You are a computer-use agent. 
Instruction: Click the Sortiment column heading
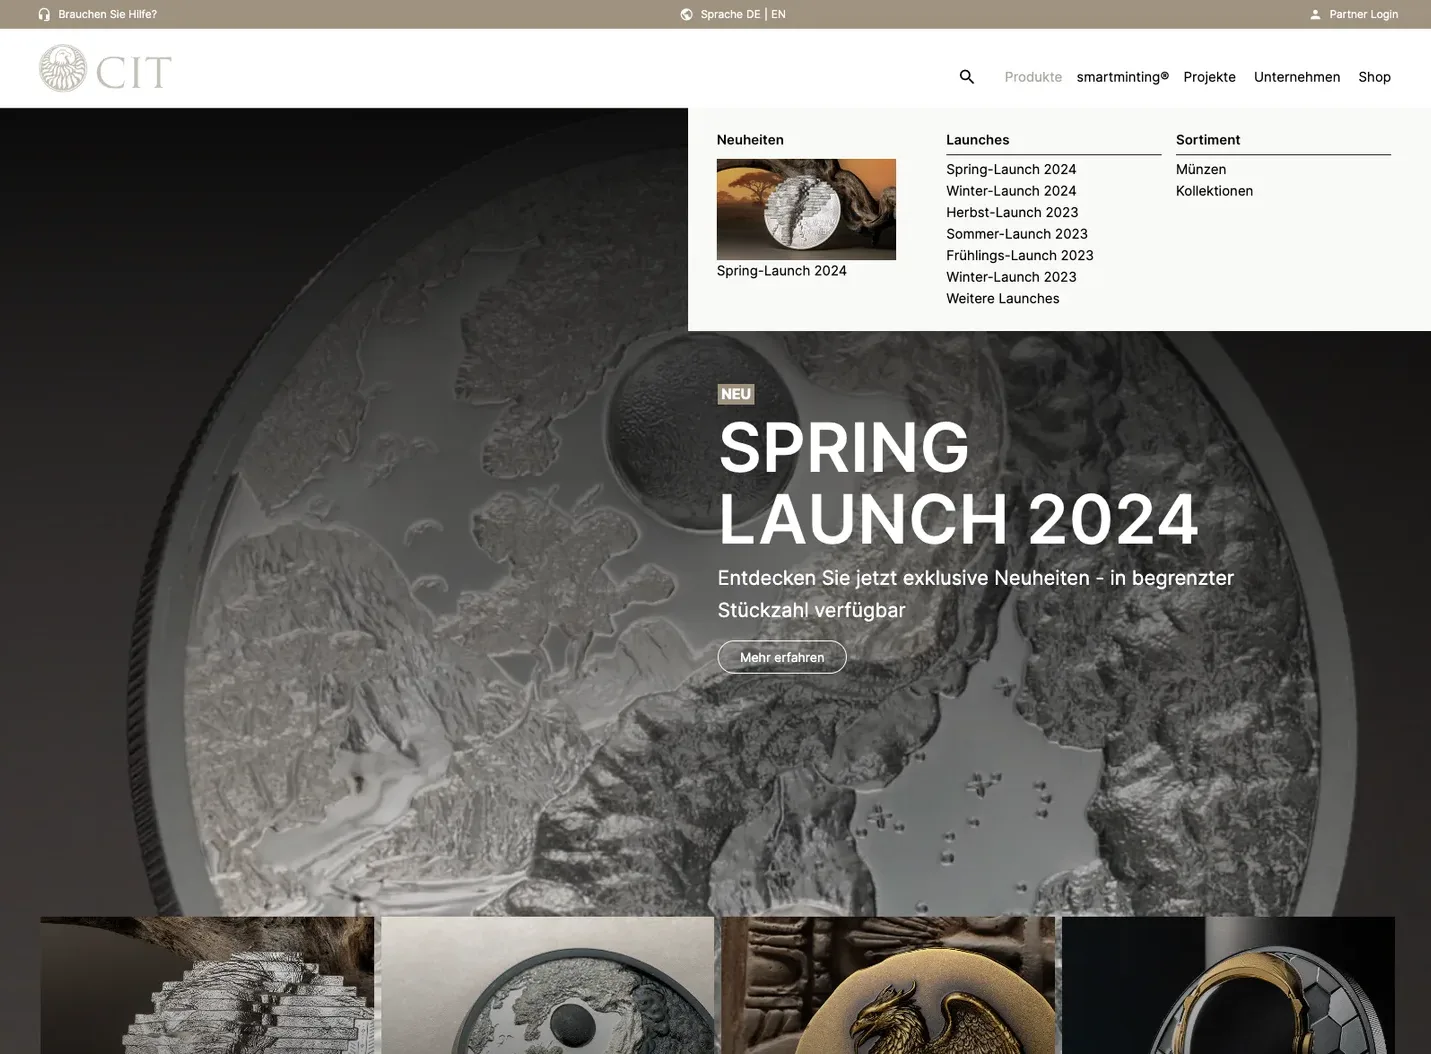[x=1208, y=140]
